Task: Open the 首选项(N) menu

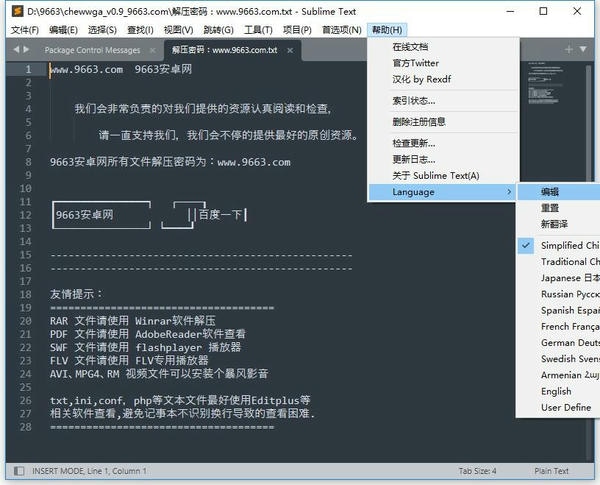Action: [x=342, y=29]
